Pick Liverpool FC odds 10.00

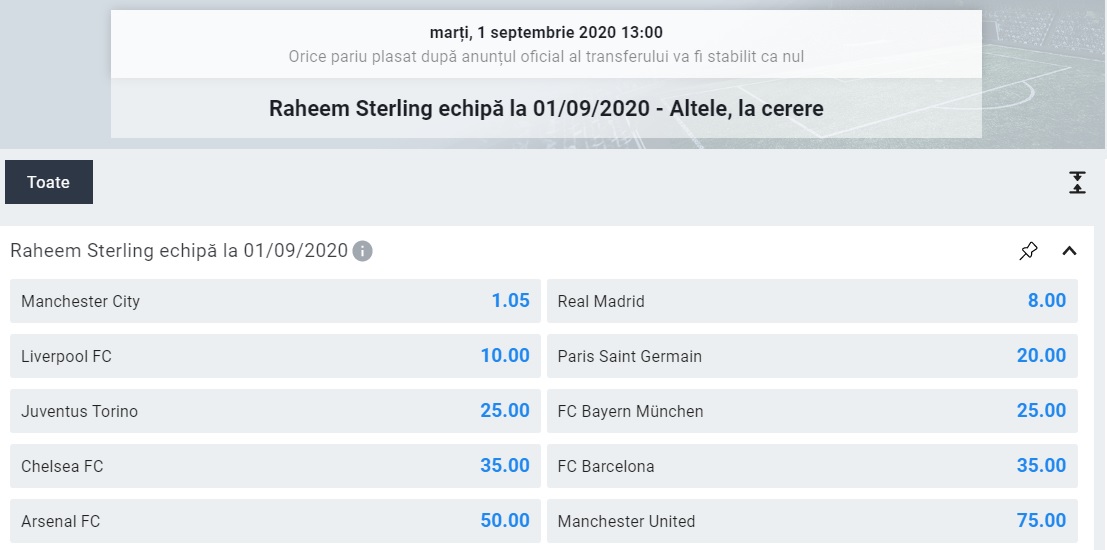click(x=275, y=356)
